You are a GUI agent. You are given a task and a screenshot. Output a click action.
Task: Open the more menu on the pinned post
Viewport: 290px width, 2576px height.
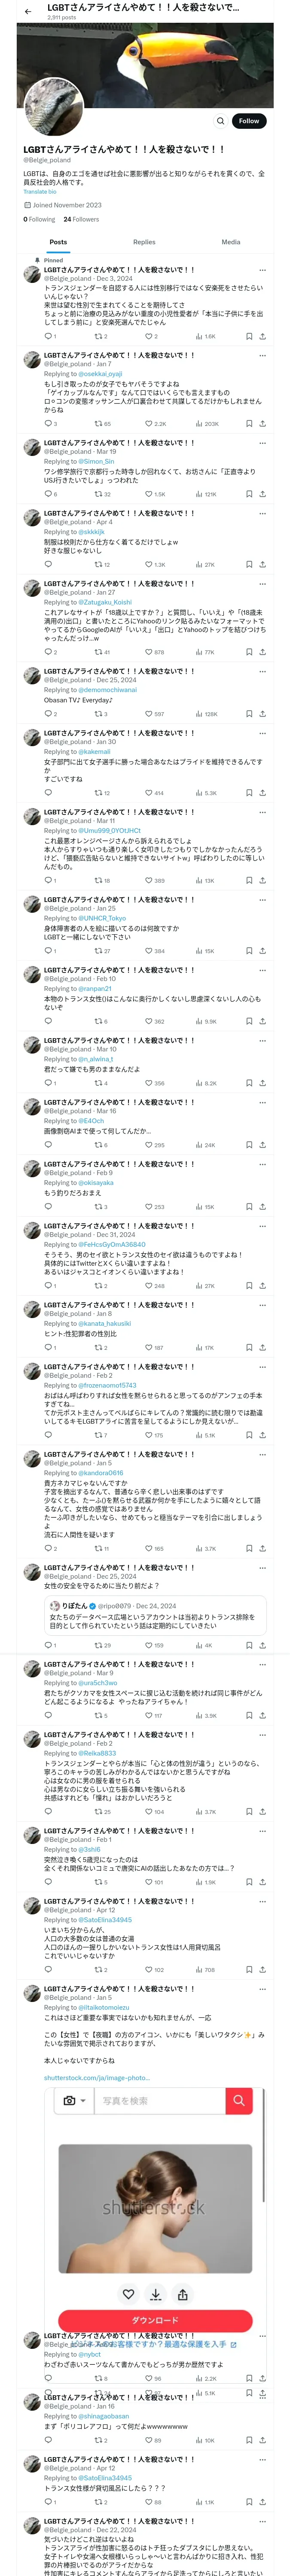(262, 270)
